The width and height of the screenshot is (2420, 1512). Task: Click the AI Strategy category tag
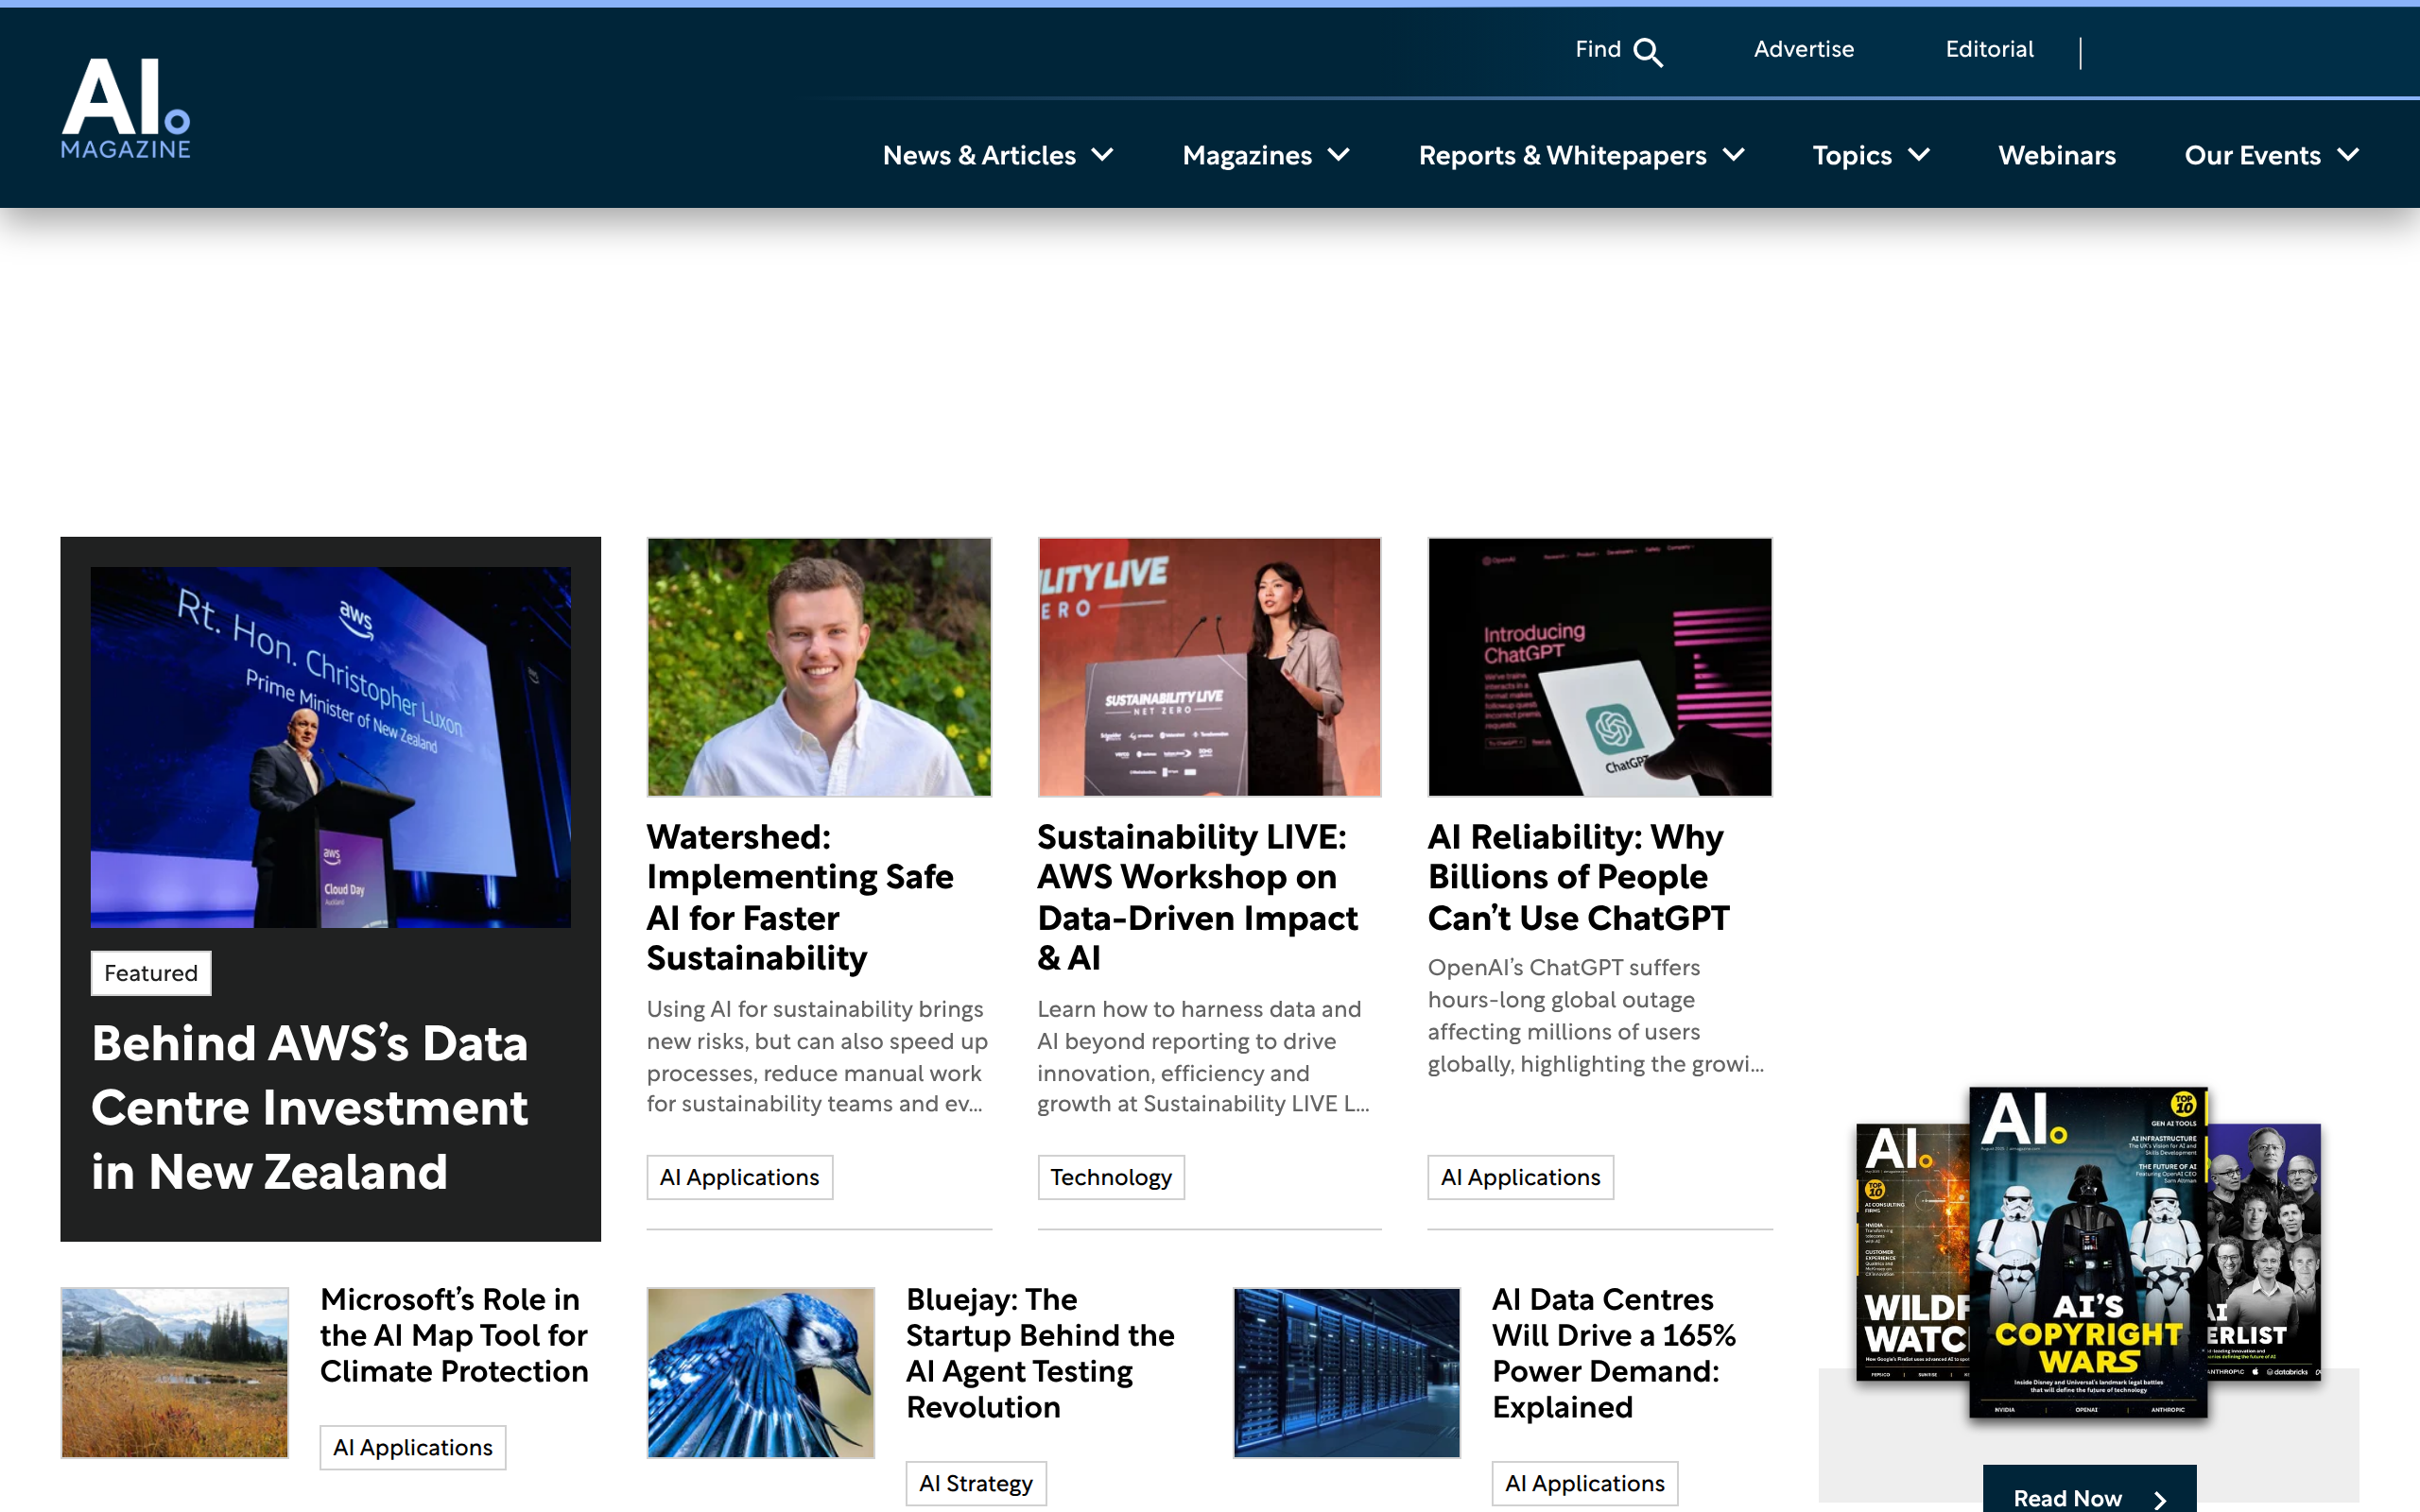pos(976,1483)
